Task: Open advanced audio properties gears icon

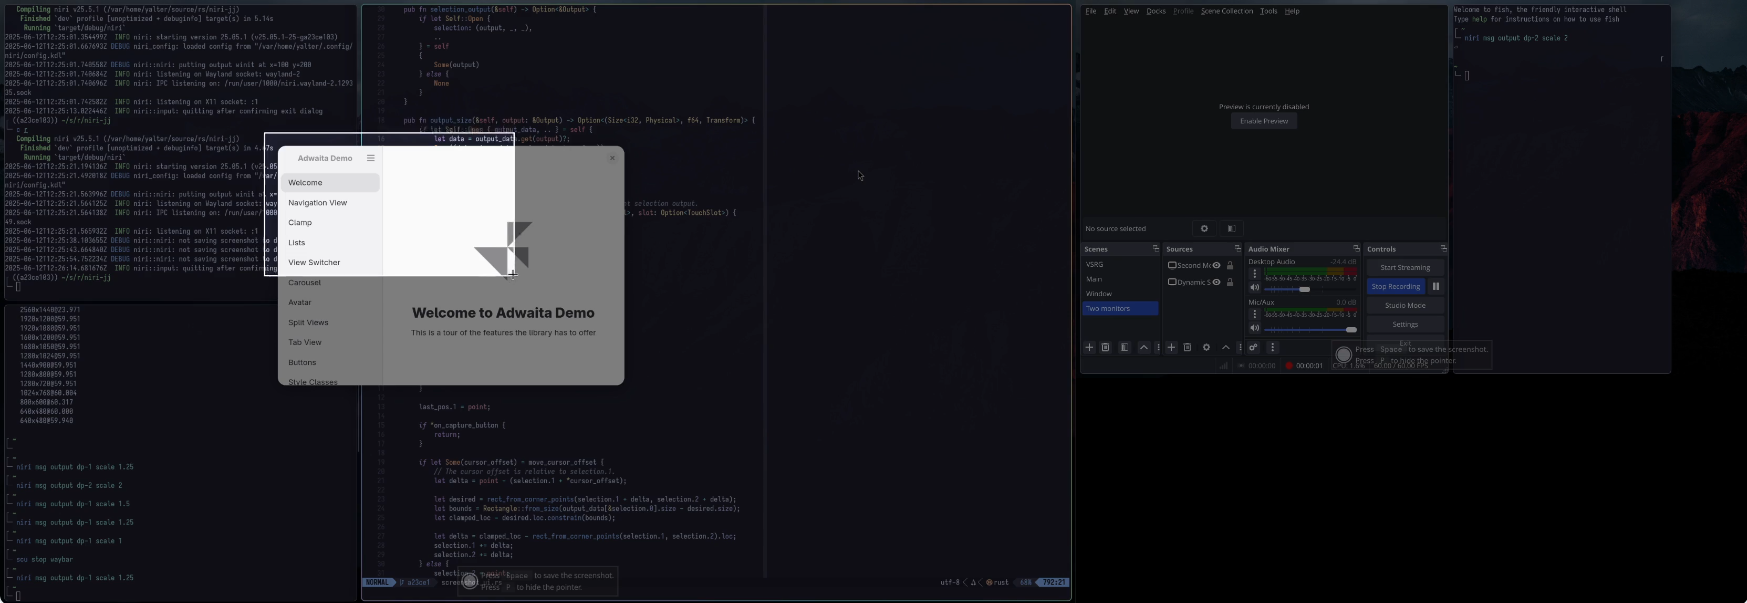Action: [x=1253, y=348]
